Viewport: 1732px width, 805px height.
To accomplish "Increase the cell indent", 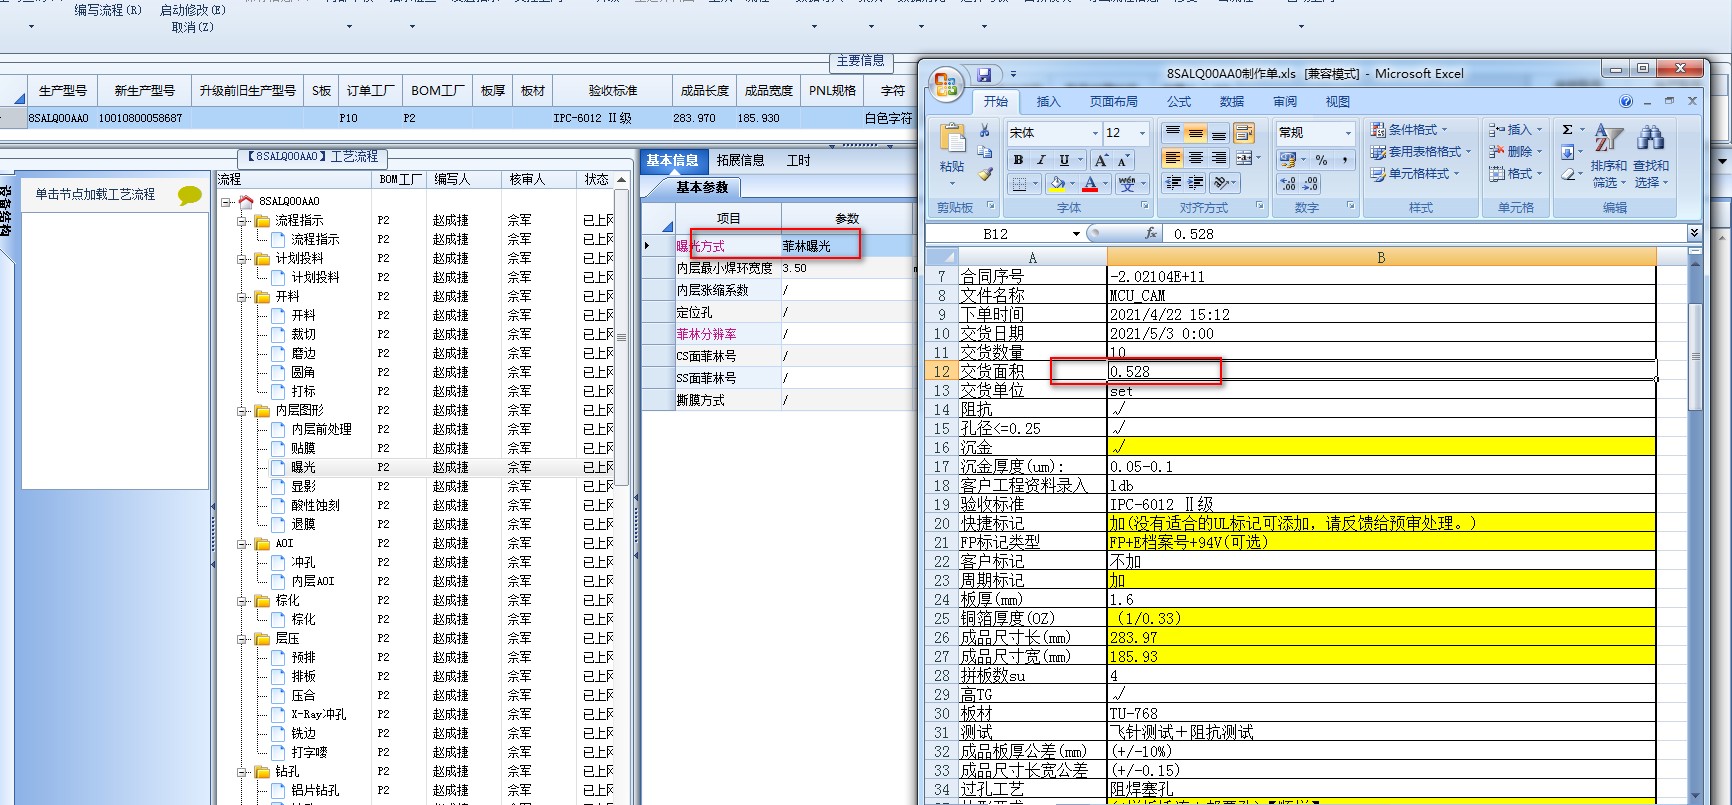I will click(1195, 183).
